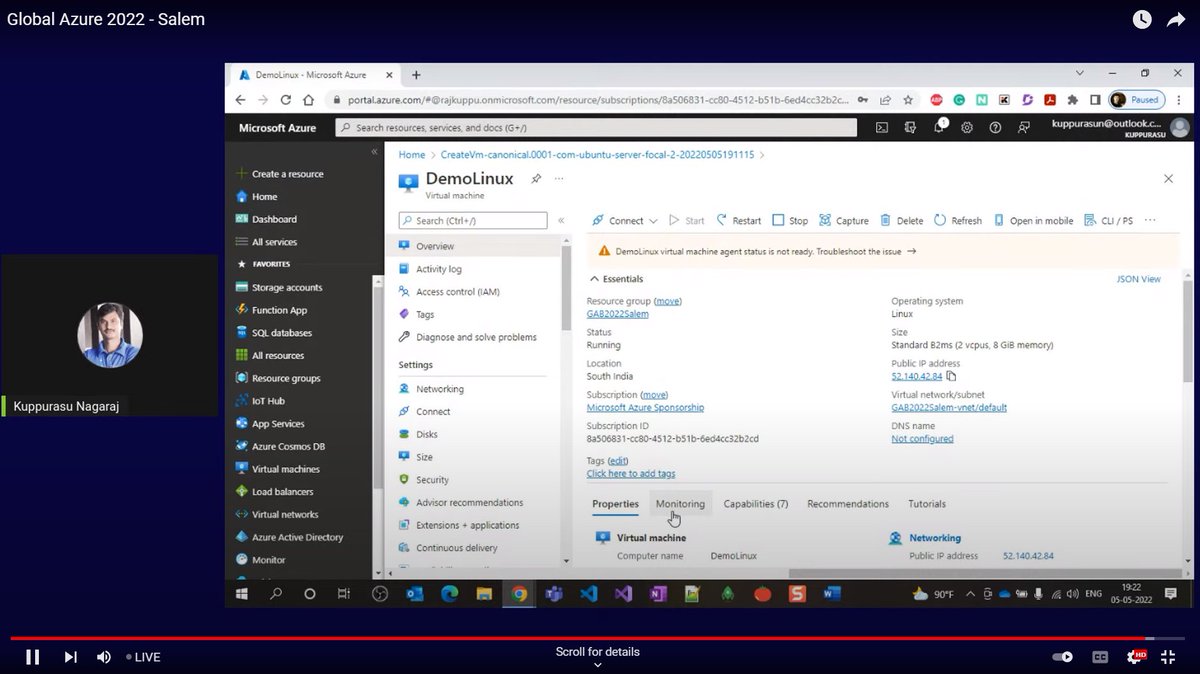Click Delete in VM toolbar

click(901, 221)
